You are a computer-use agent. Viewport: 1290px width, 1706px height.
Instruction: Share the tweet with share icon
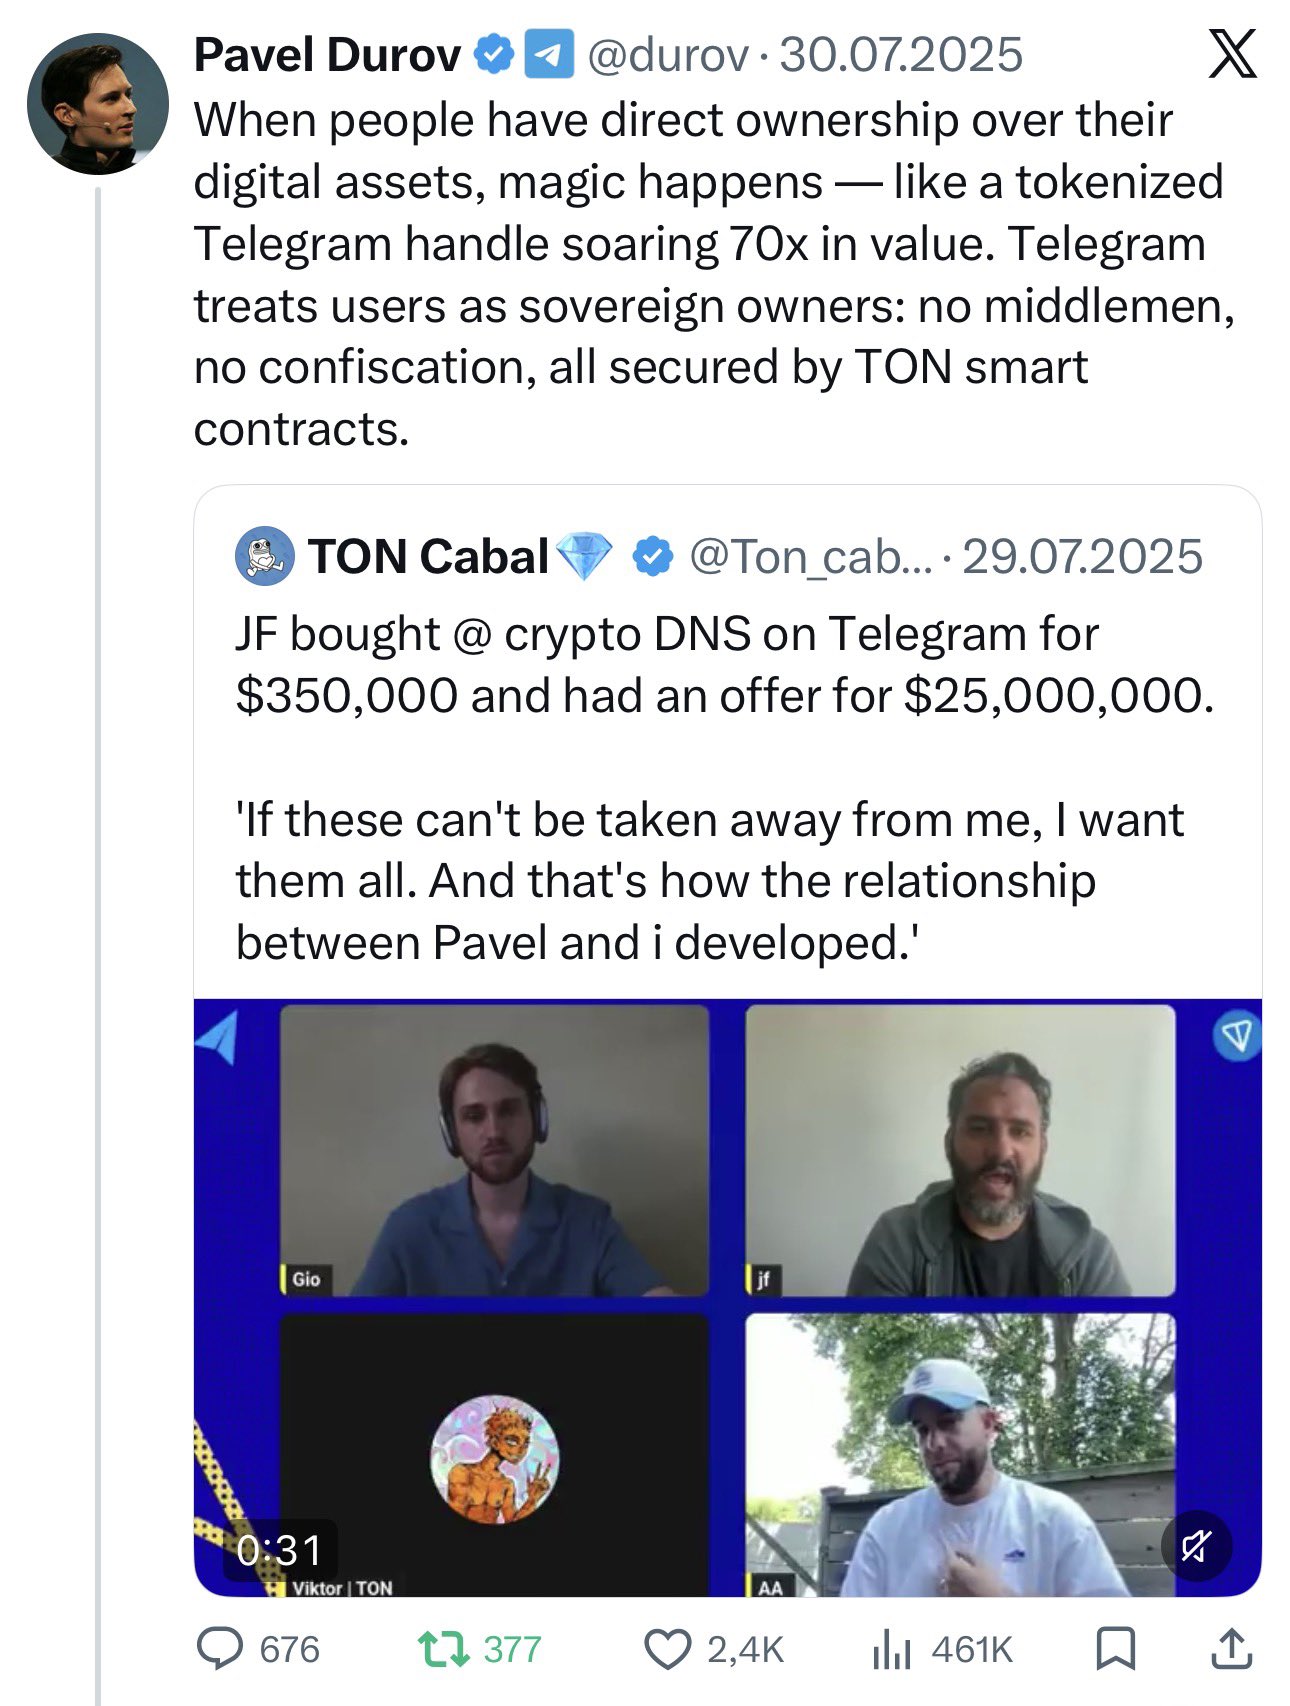pyautogui.click(x=1231, y=1649)
